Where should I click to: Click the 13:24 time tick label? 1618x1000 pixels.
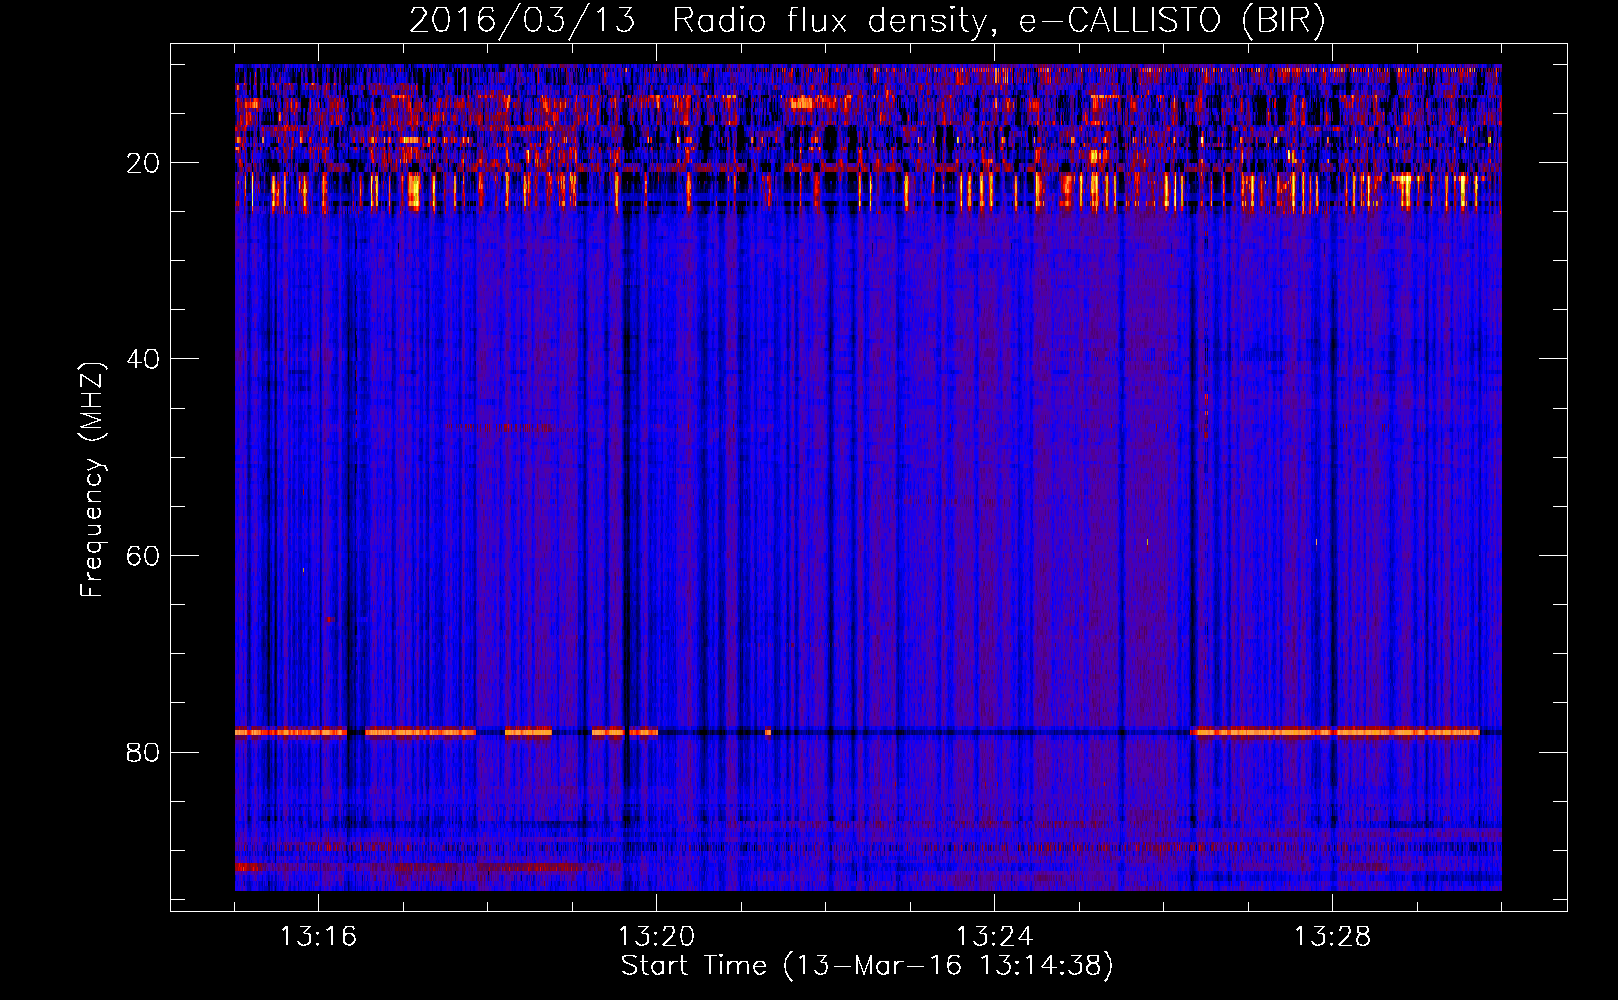click(994, 937)
